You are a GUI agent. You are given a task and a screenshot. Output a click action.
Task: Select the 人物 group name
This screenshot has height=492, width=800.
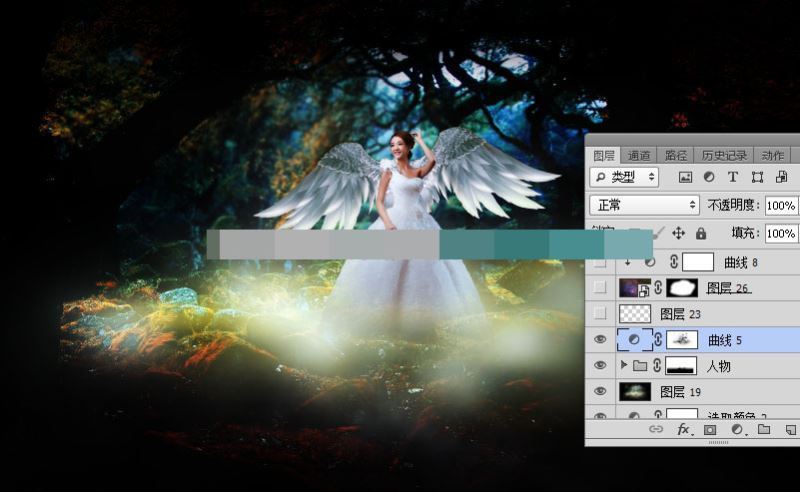click(x=718, y=366)
